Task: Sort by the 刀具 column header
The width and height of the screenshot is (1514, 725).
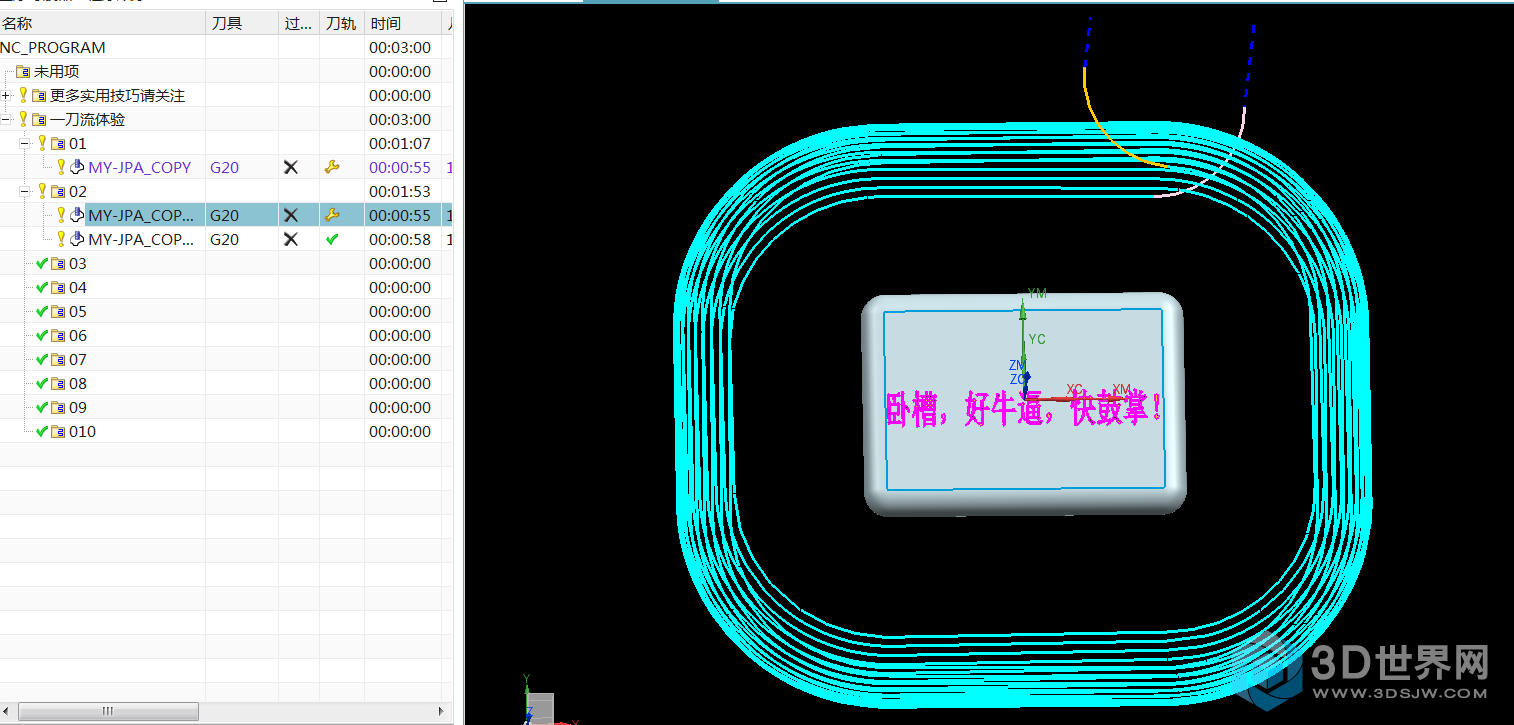Action: coord(242,23)
